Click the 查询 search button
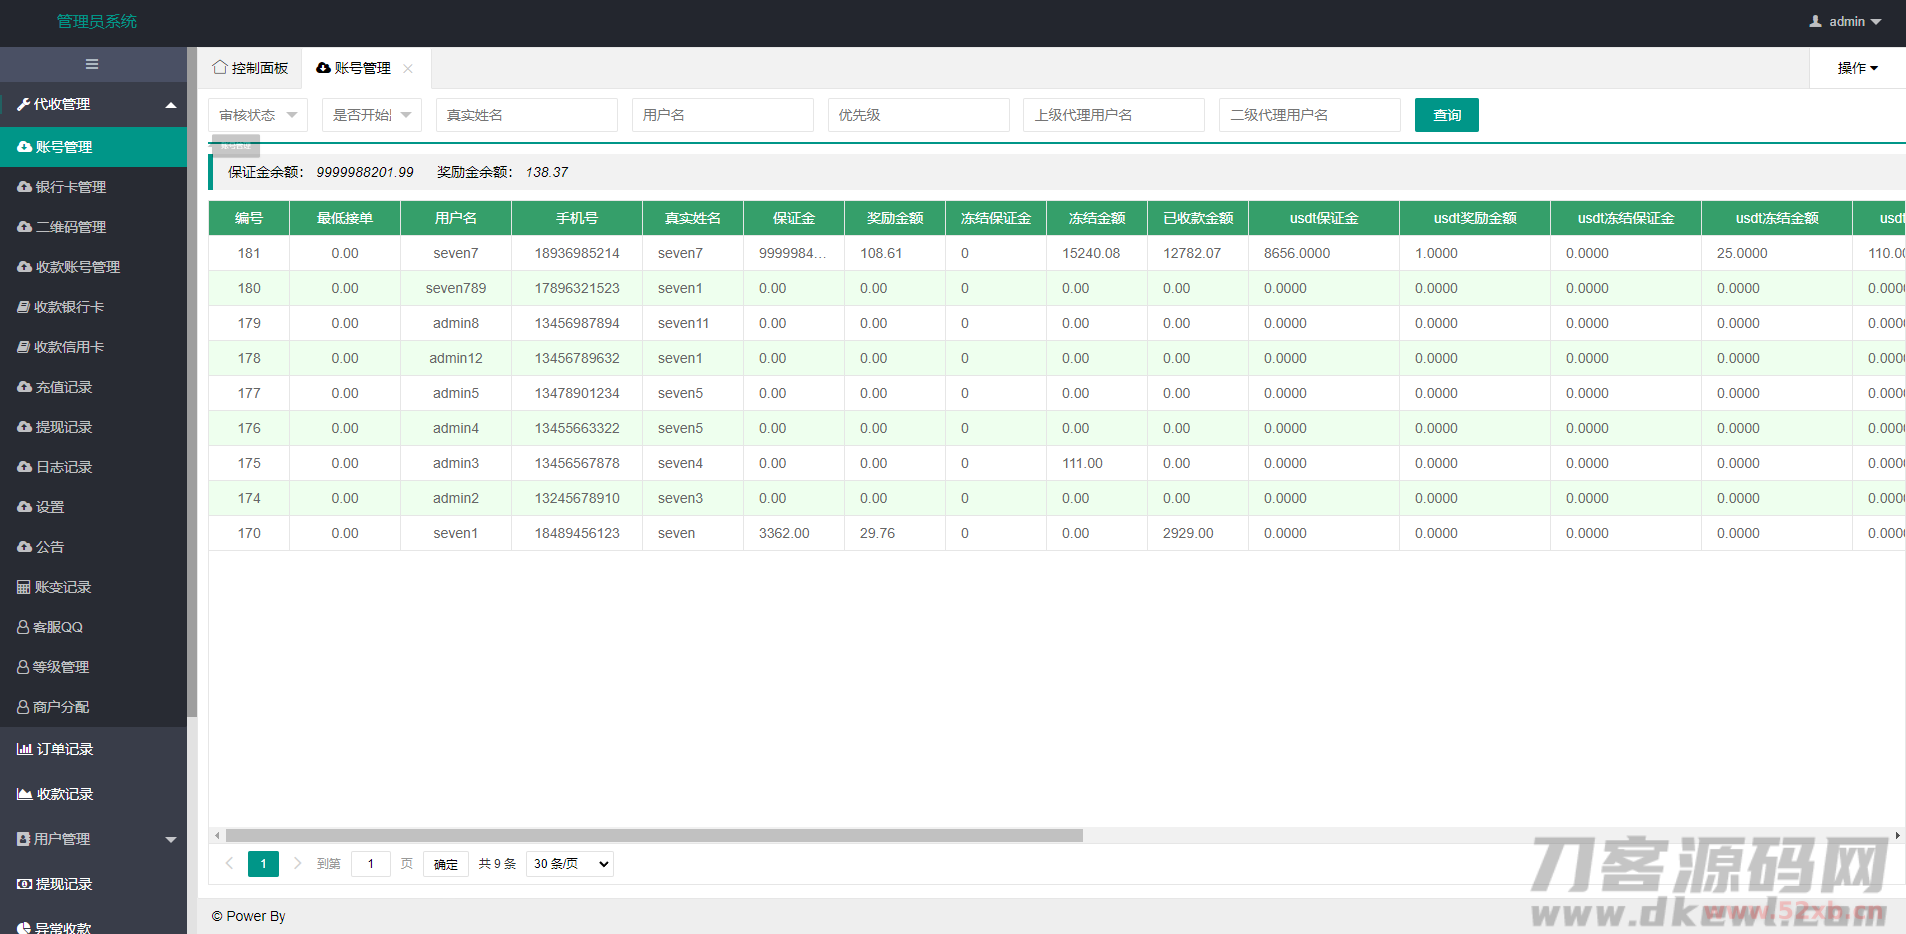This screenshot has width=1906, height=934. coord(1446,115)
